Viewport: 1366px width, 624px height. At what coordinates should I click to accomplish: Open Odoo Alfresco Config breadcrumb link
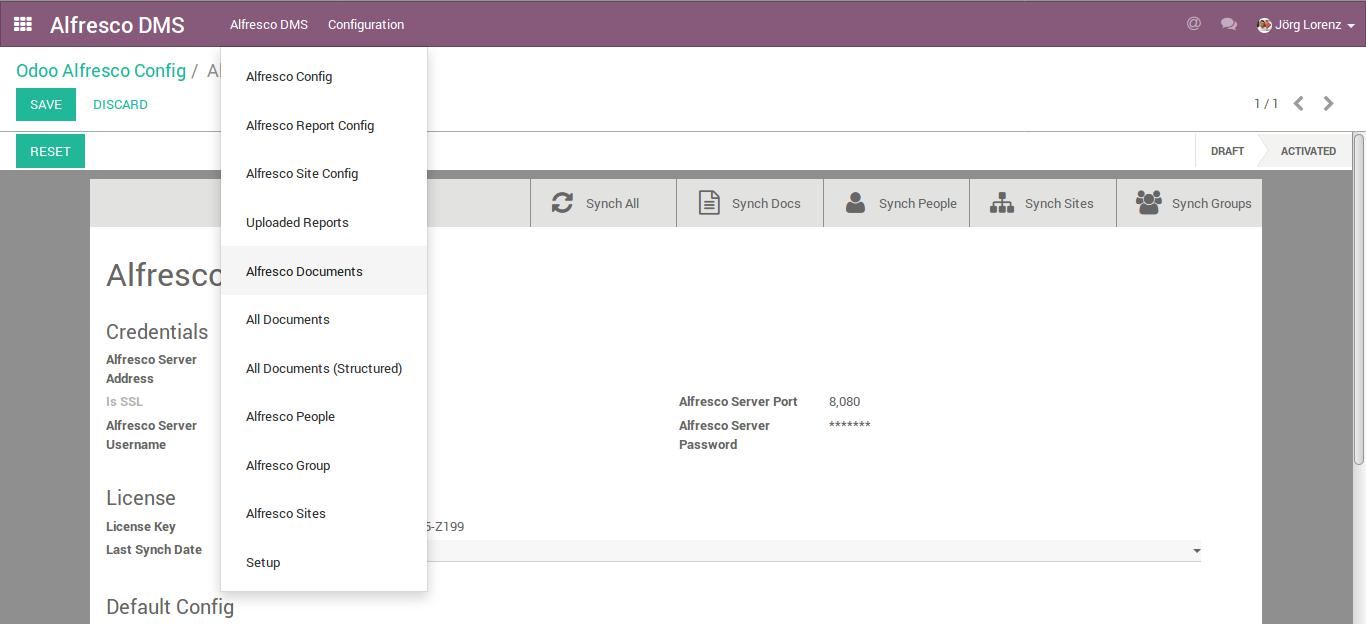pos(101,71)
